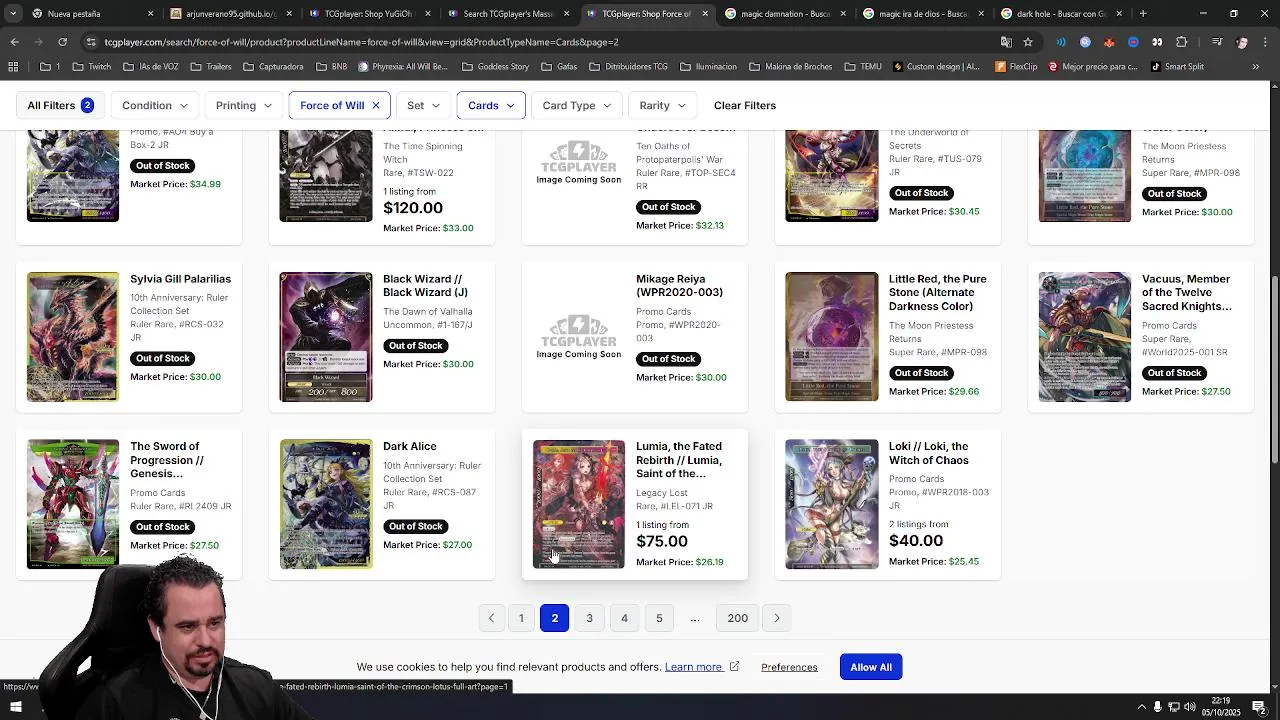Image resolution: width=1280 pixels, height=720 pixels.
Task: Open Lumia, the Fated Rebirth card image
Action: tap(579, 504)
